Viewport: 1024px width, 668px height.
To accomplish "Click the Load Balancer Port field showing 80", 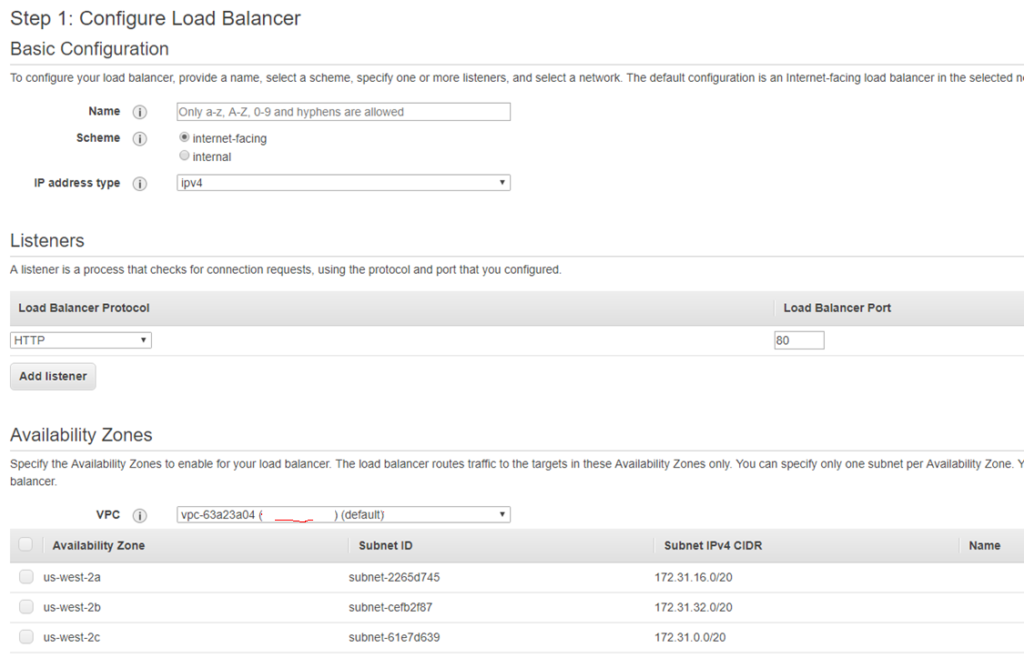I will pos(798,340).
